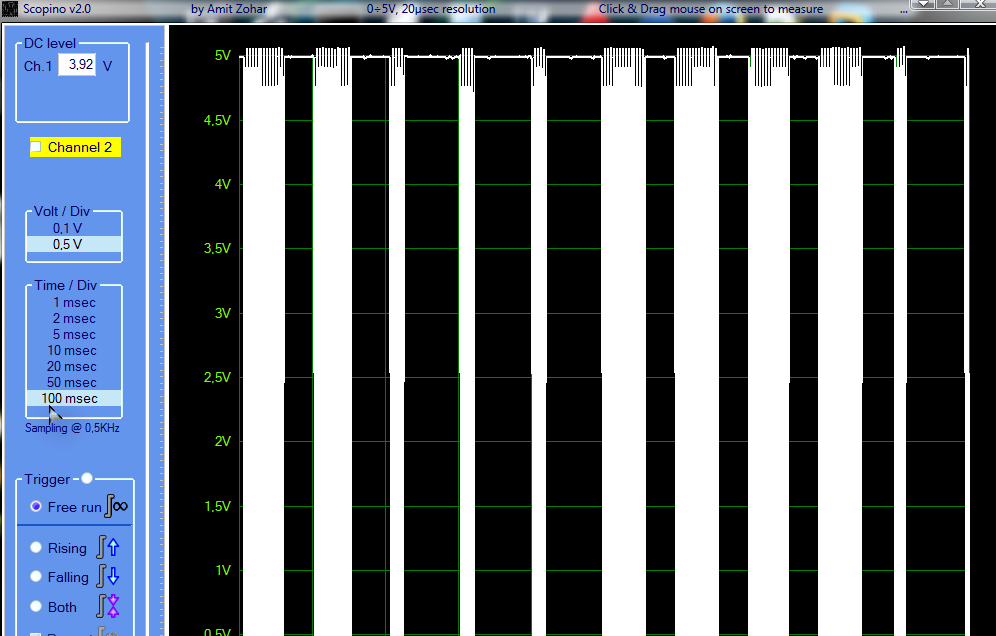
Task: Set Volt / Div to 0,1 V
Action: point(68,228)
